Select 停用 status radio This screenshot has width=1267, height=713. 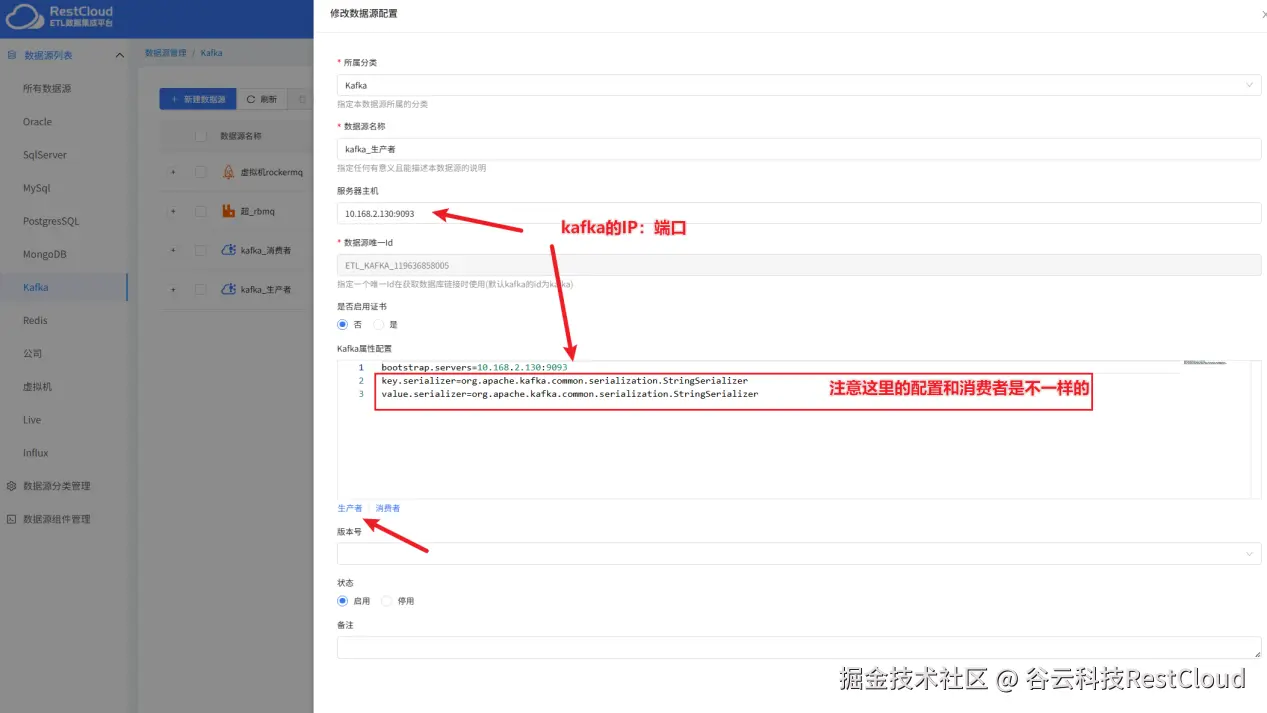point(387,601)
